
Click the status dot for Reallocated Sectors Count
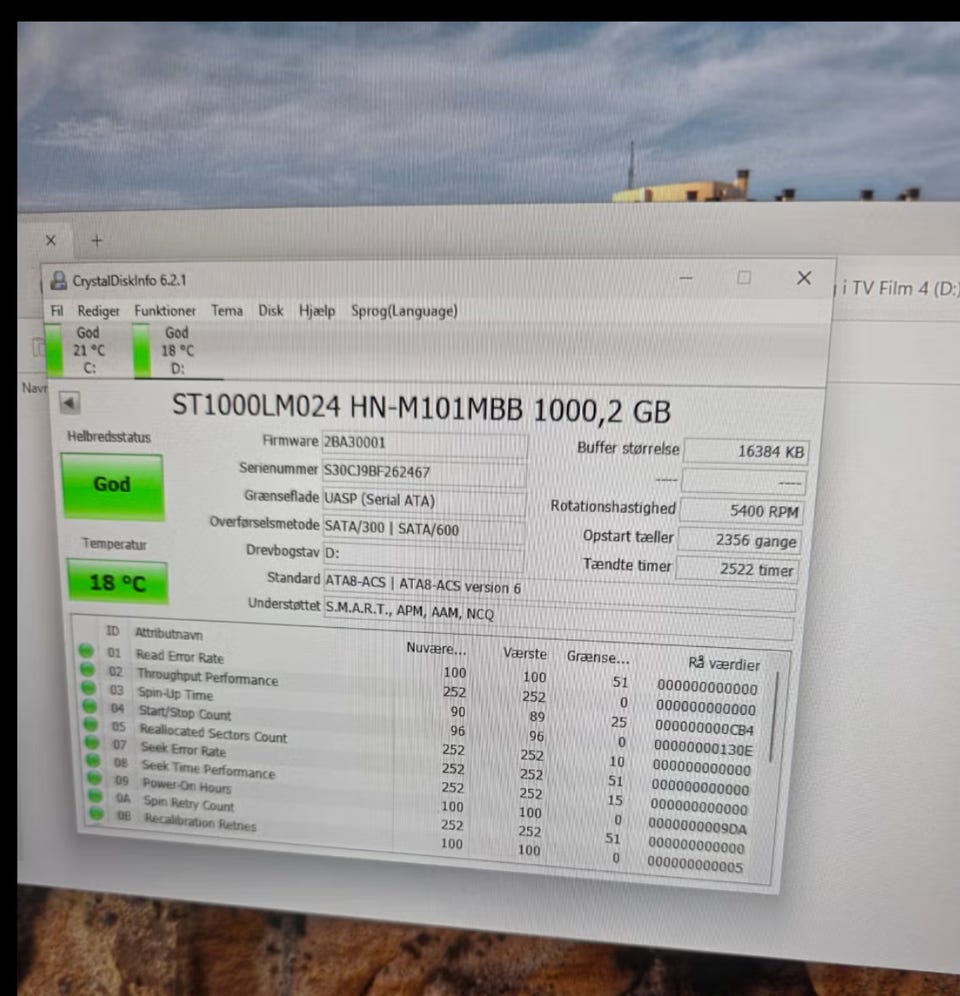[x=91, y=724]
